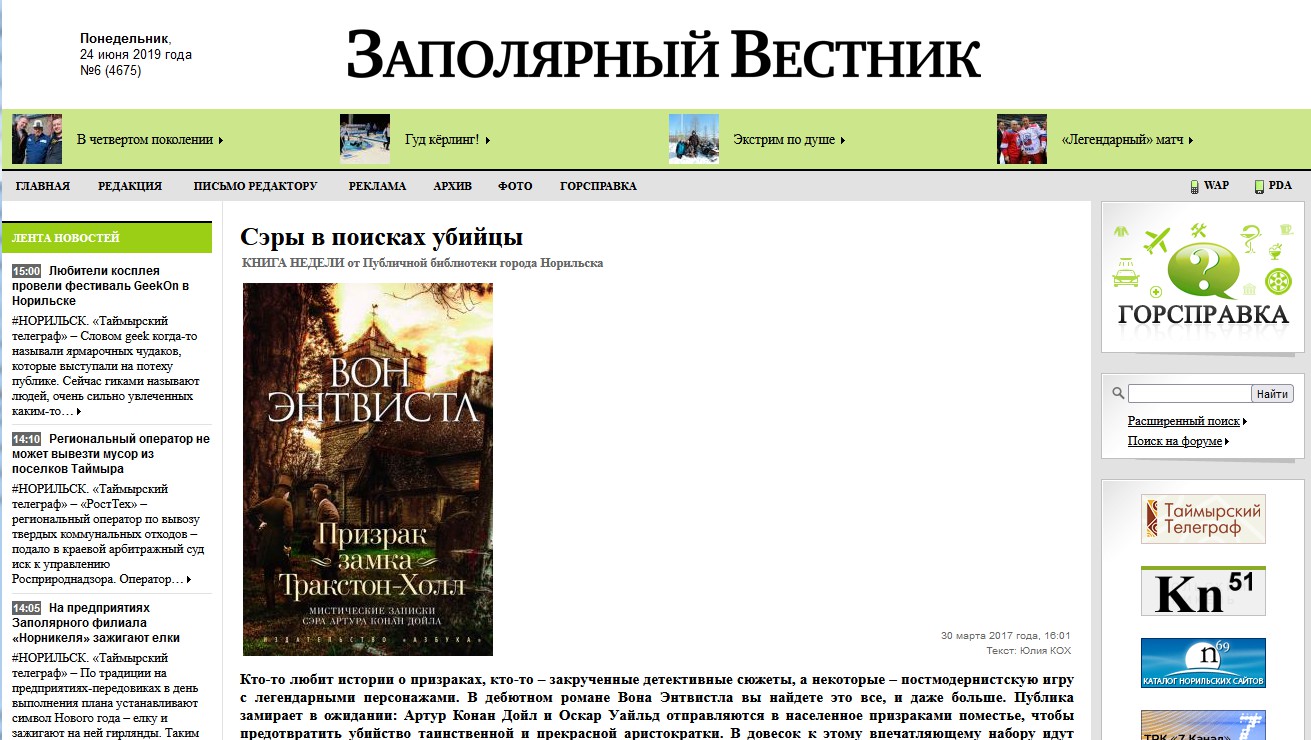
Task: Open the Таймырский Телеграф banner
Action: 1203,519
